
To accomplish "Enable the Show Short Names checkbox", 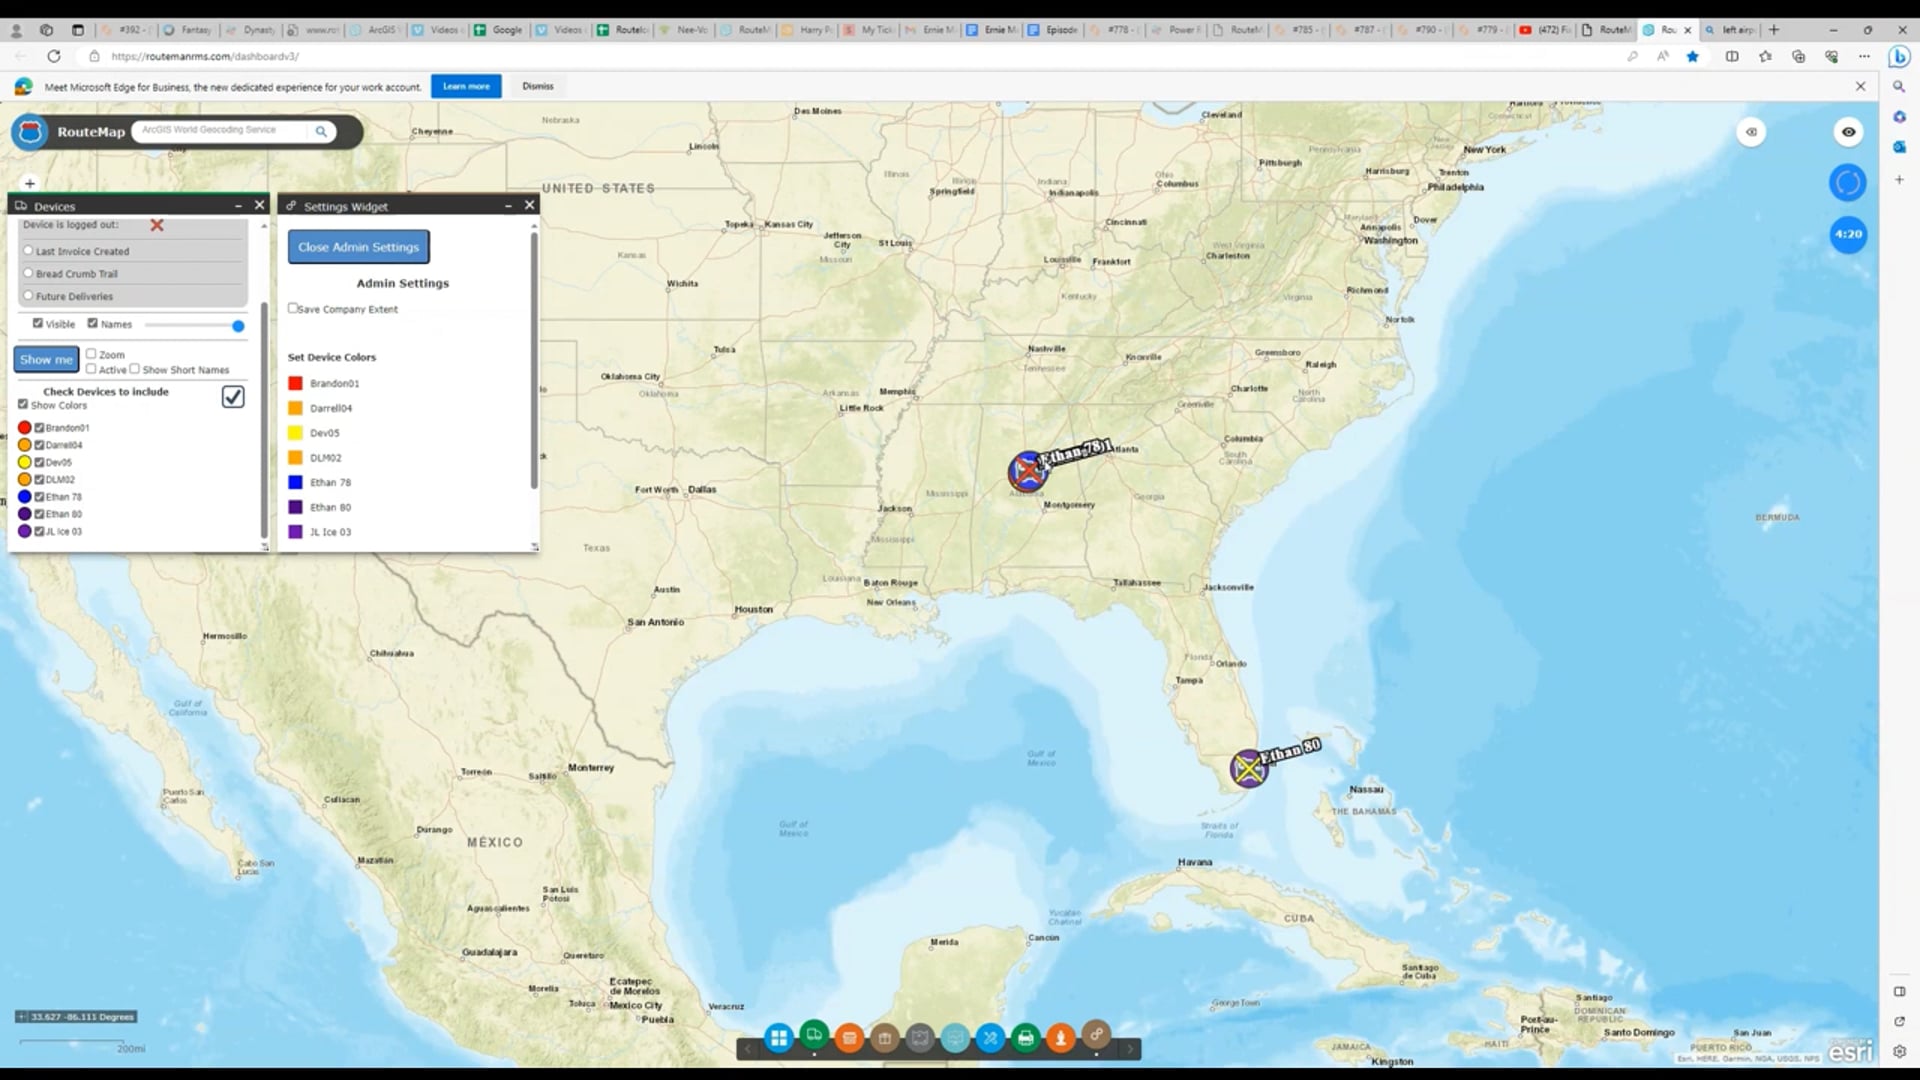I will coord(135,369).
